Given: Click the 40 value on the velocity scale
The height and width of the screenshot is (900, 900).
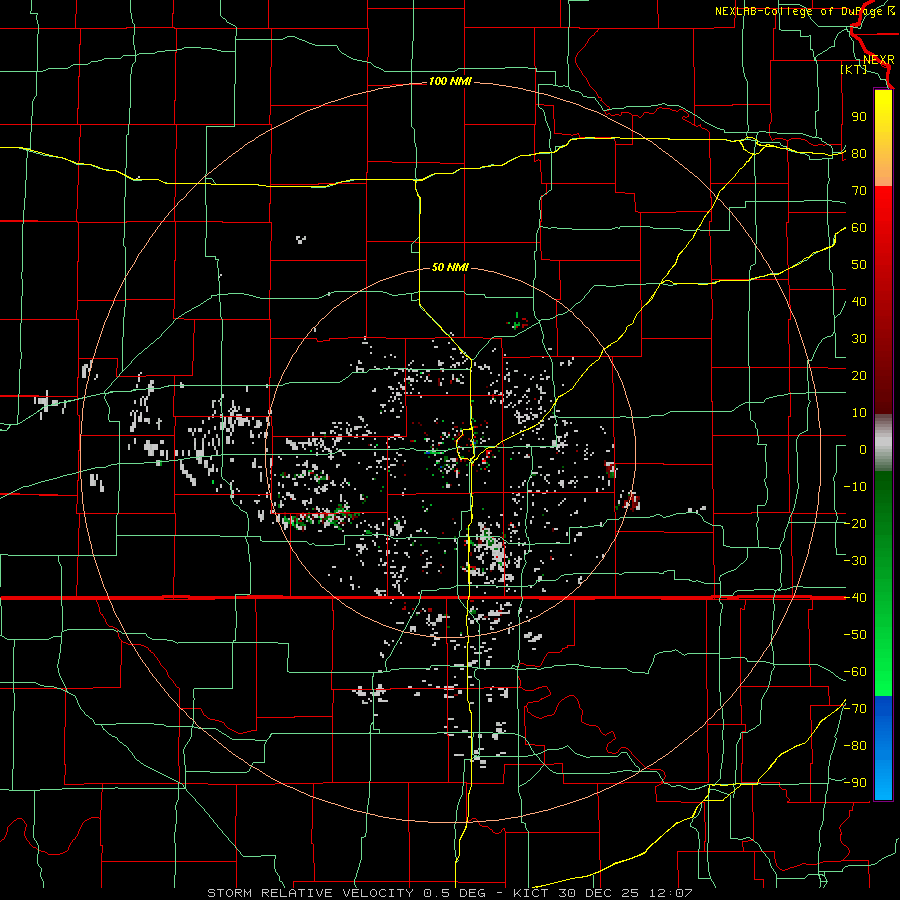Looking at the screenshot, I should coord(859,302).
